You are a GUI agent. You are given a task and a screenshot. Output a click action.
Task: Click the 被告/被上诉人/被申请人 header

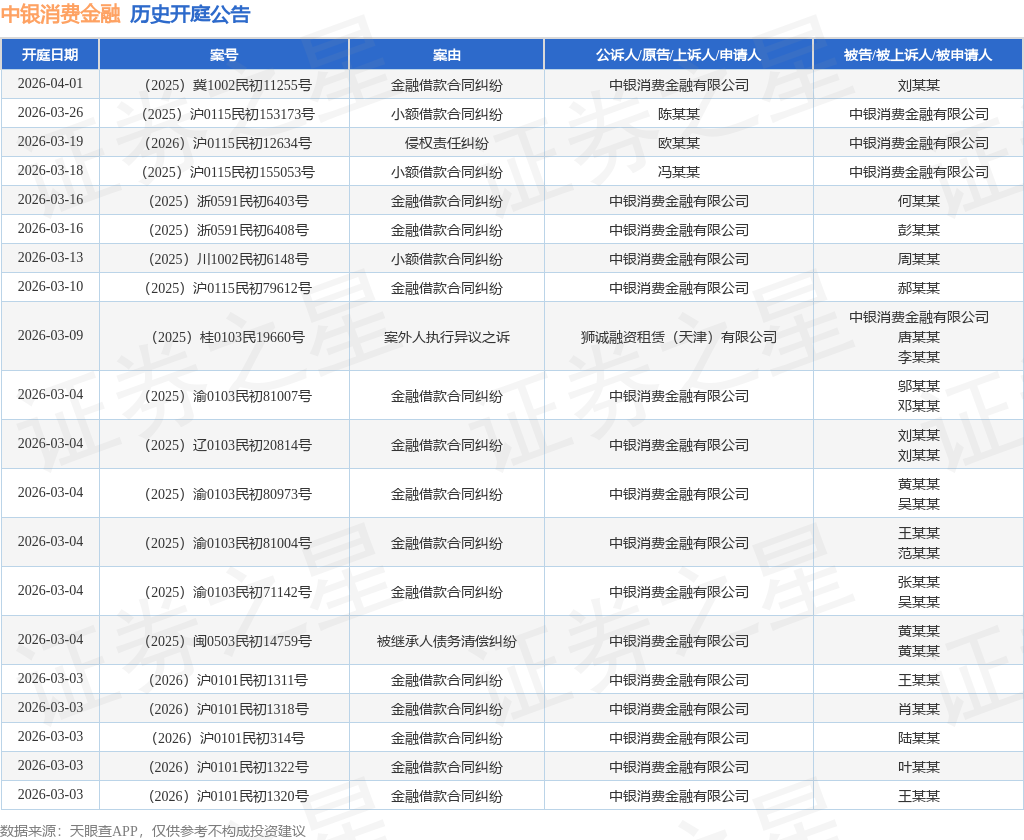[918, 55]
